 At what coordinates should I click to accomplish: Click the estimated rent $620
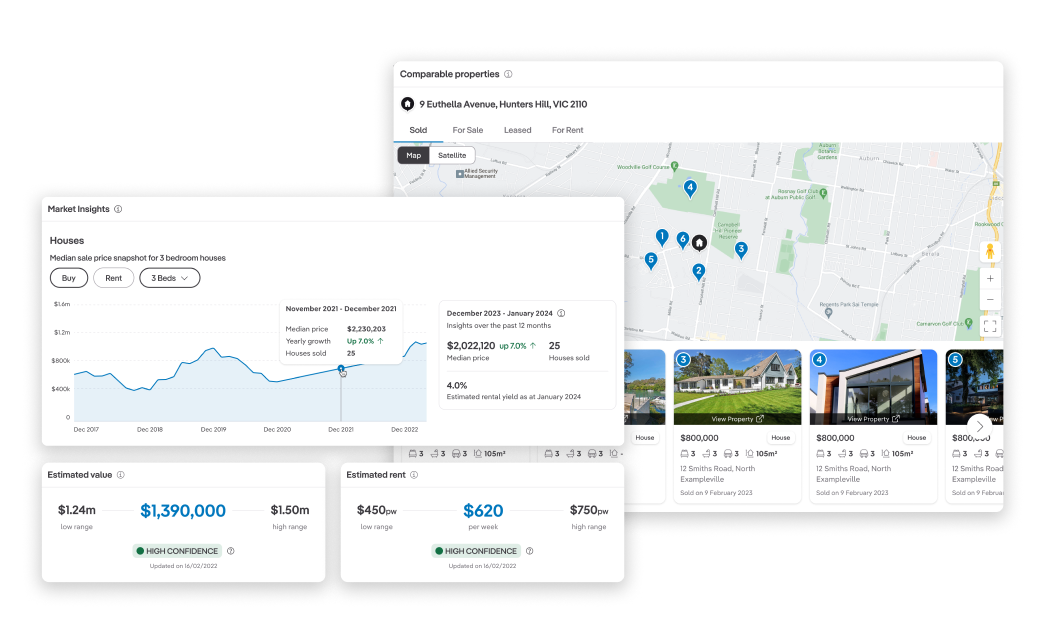483,511
